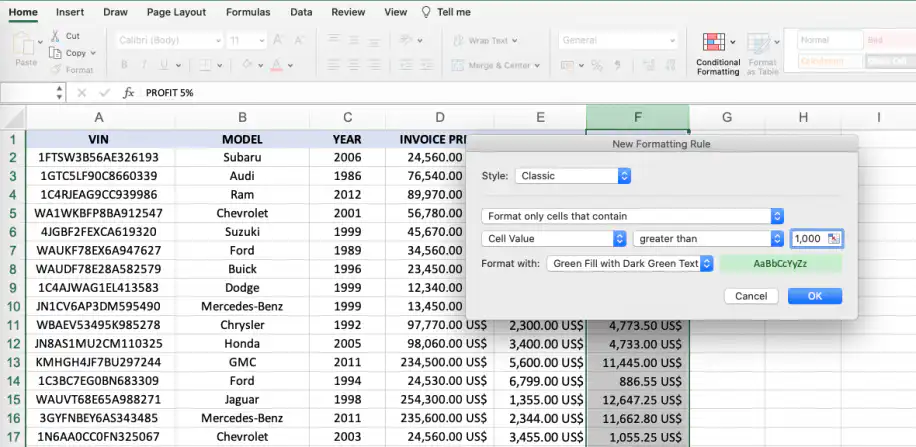
Task: Click the Name Box stepper arrows
Action: coord(60,93)
